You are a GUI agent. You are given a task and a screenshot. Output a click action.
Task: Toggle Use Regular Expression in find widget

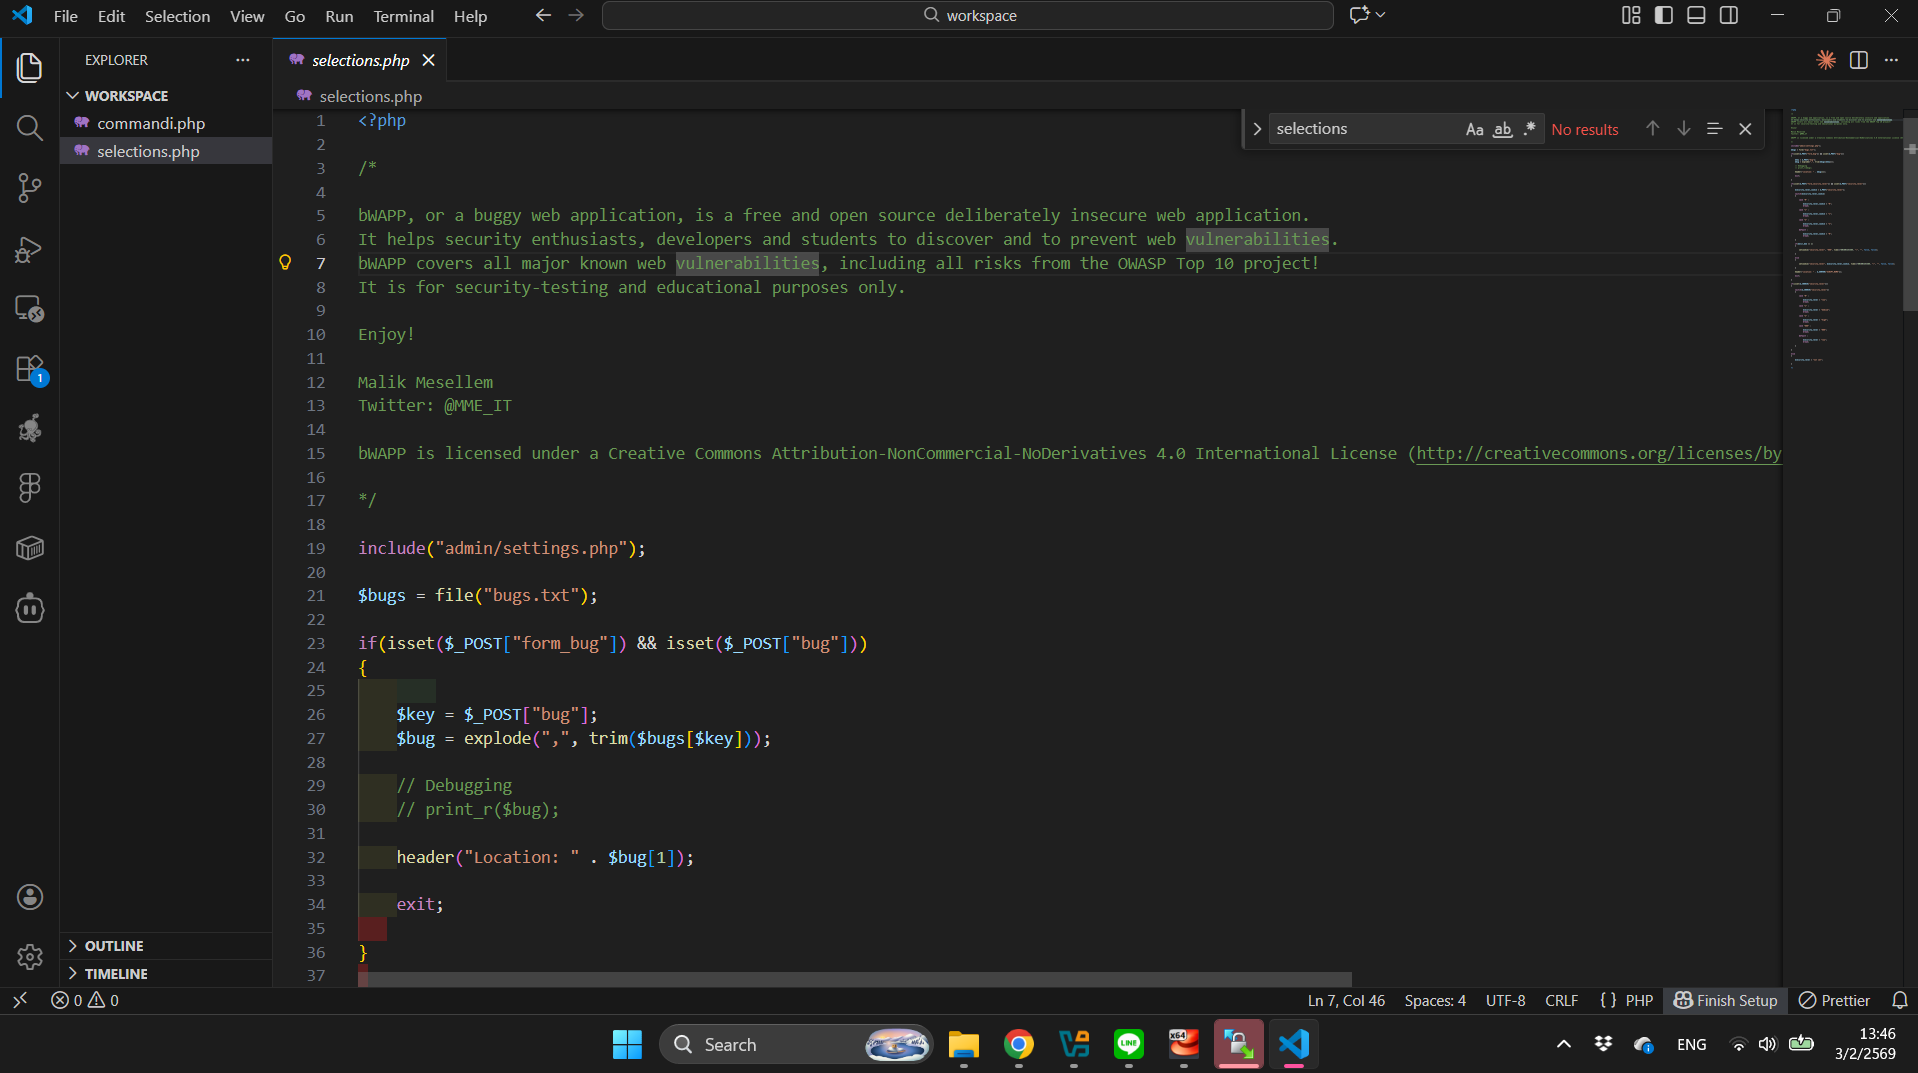coord(1529,129)
